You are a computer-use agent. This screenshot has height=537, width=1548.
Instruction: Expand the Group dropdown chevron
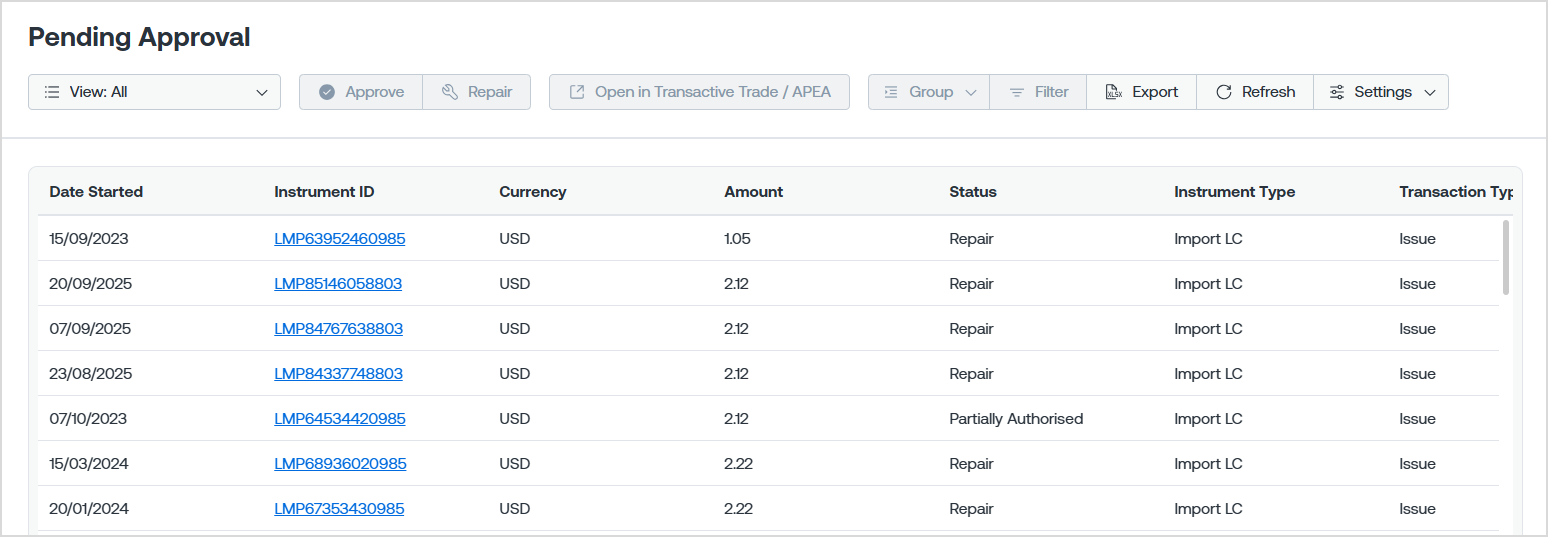click(970, 92)
